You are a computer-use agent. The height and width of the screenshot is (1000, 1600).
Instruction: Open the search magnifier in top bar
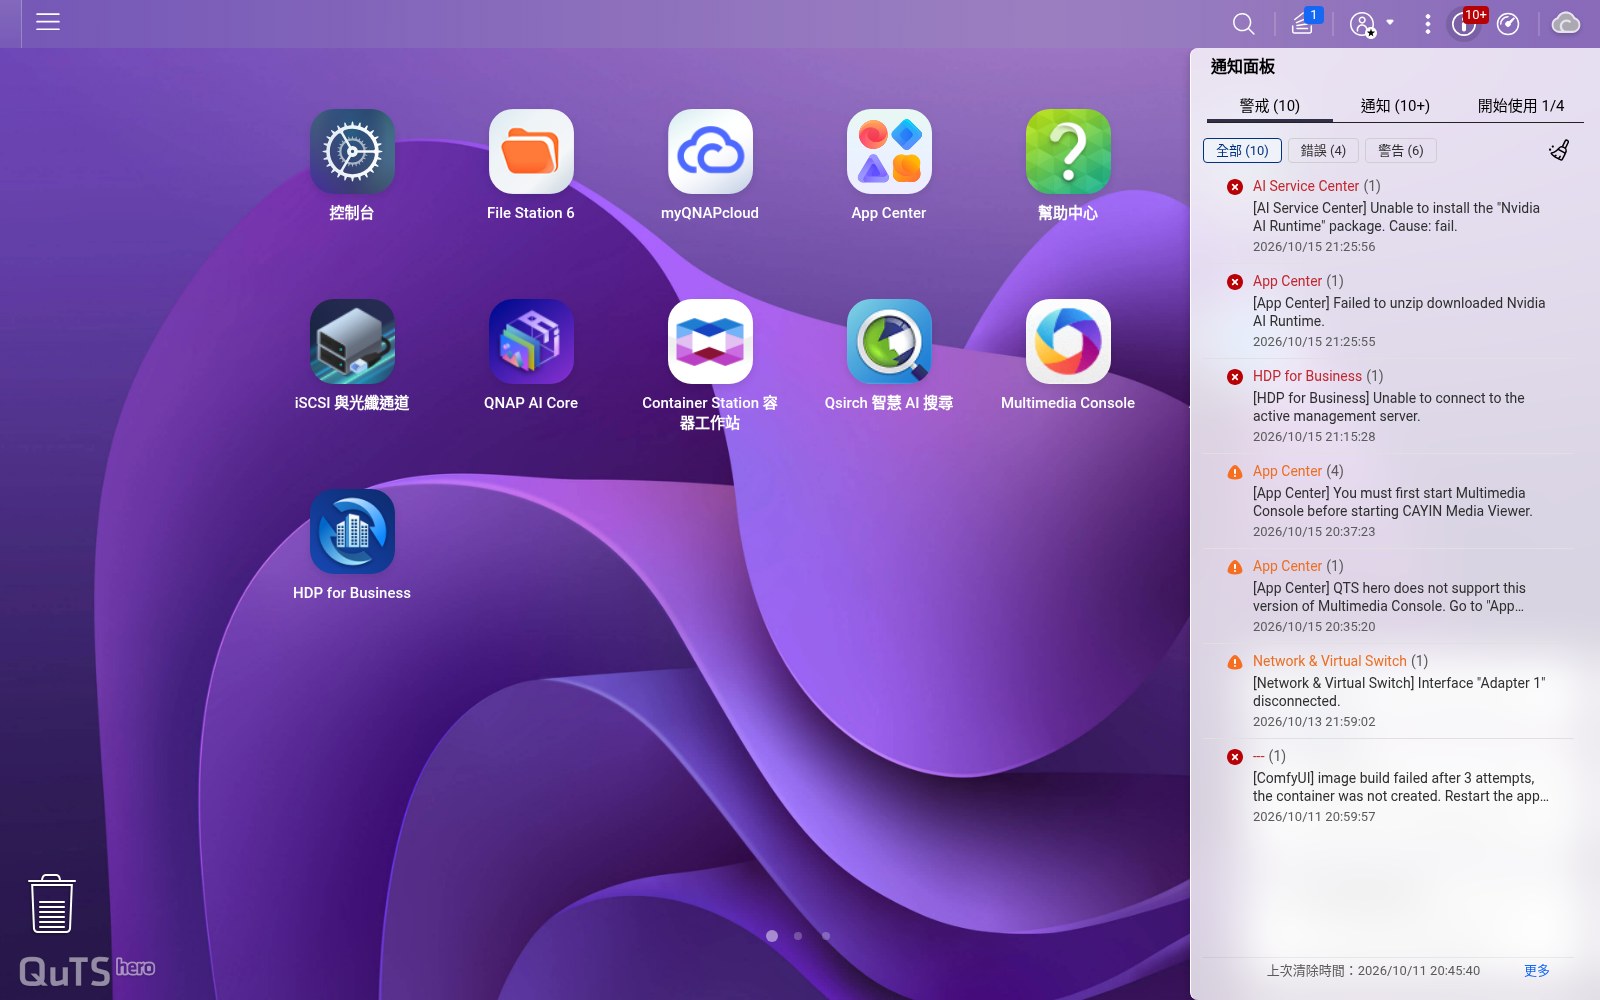[1243, 24]
